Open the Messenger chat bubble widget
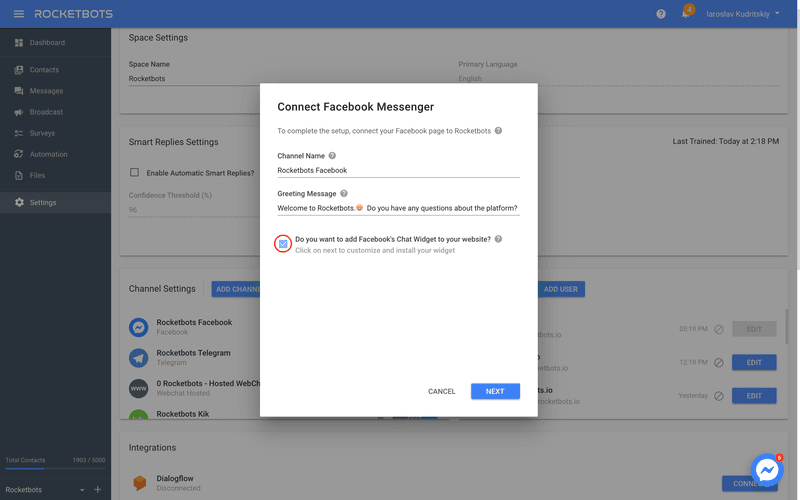Screen dimensions: 800x500 [x=767, y=470]
